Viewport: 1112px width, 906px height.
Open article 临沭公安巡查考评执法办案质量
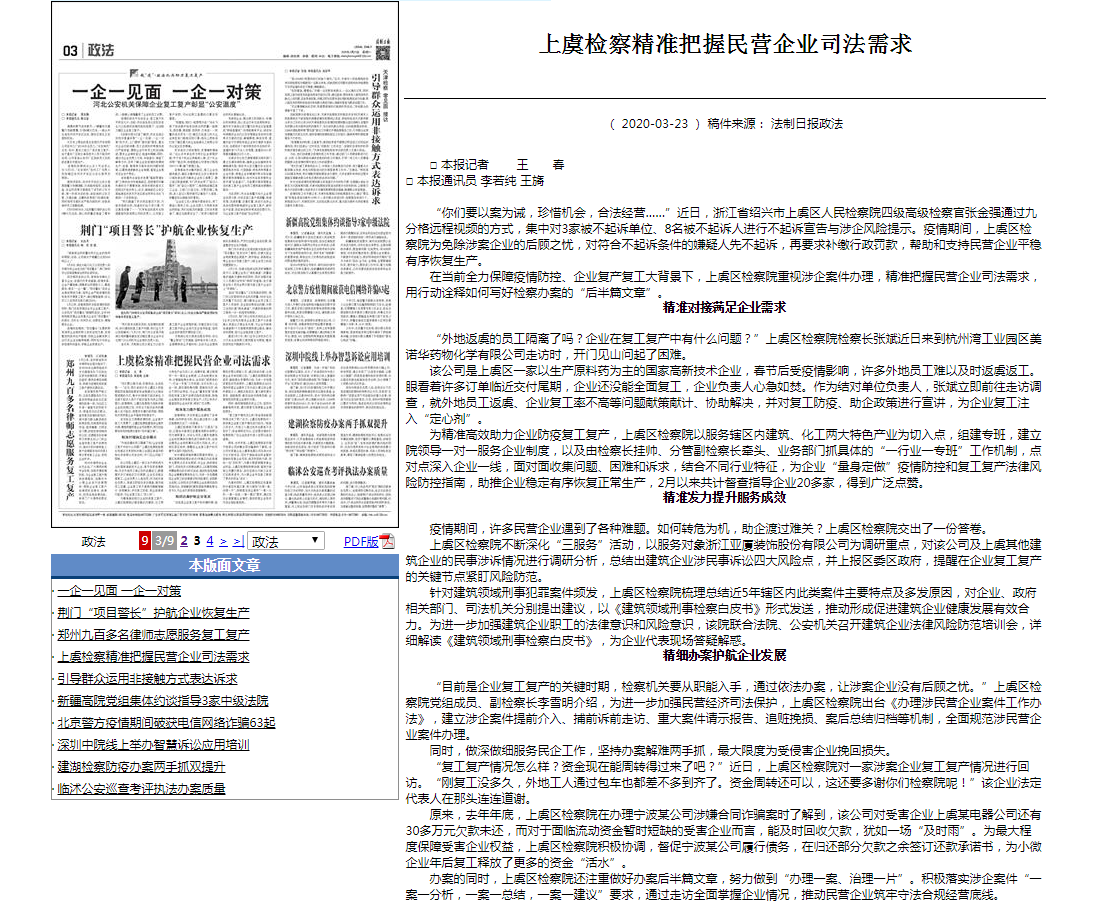click(x=141, y=788)
